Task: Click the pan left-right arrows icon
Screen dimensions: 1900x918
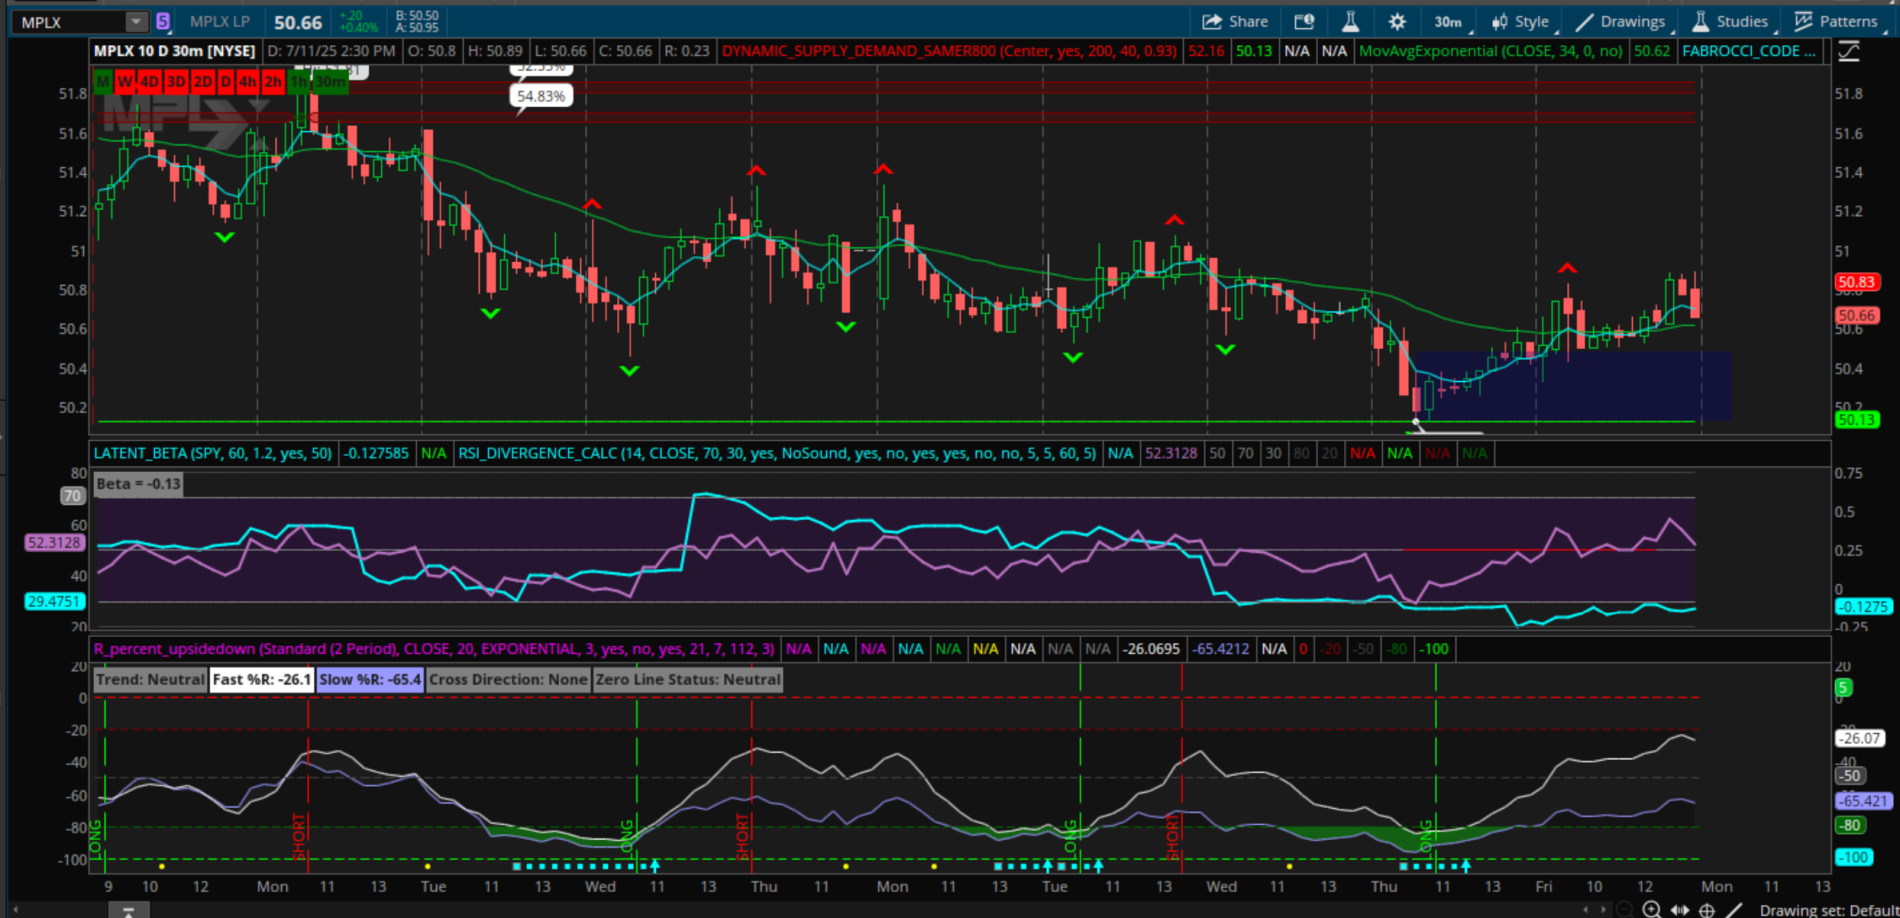Action: 1680,909
